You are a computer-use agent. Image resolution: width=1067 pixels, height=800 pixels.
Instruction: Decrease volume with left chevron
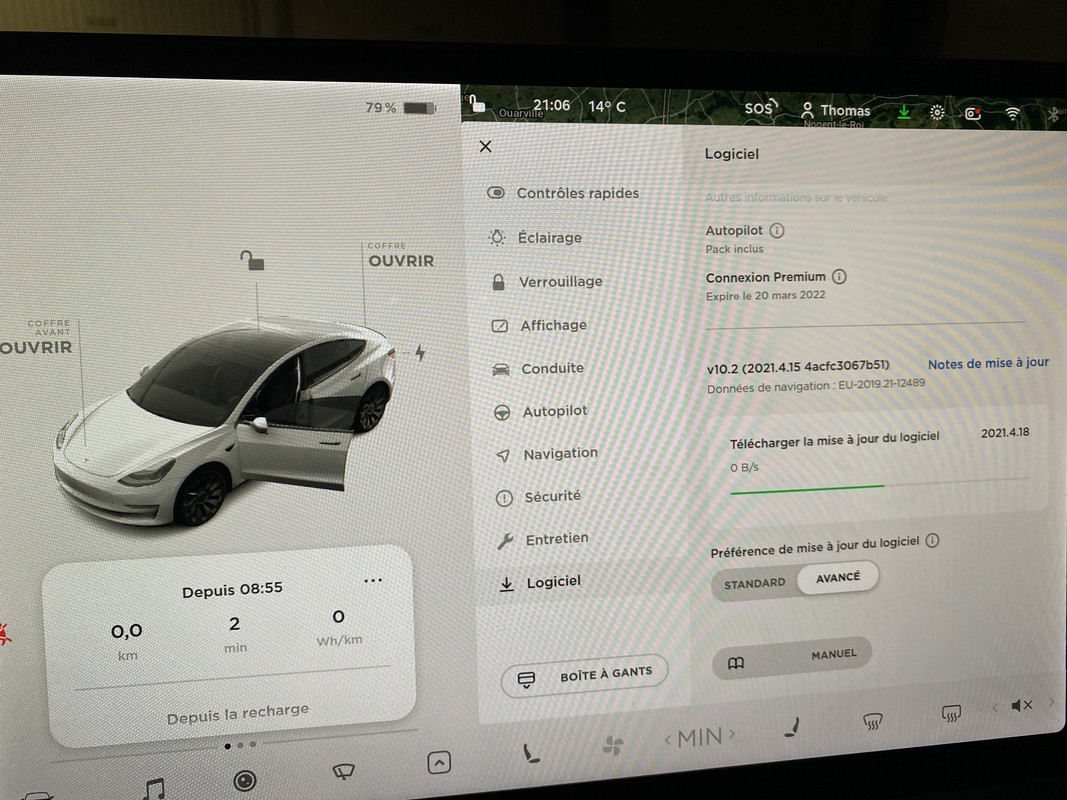click(x=995, y=708)
